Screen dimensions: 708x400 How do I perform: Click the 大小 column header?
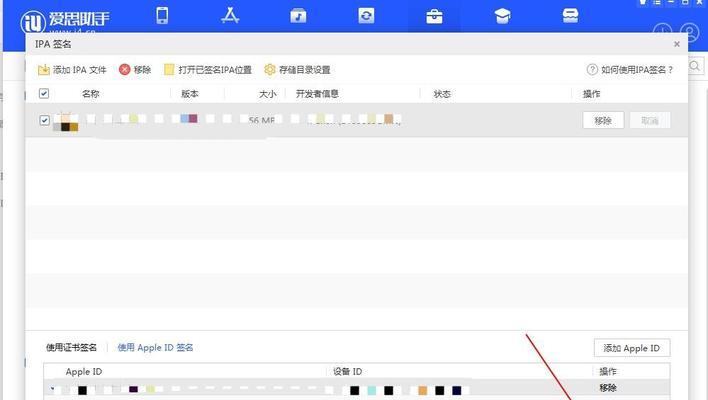(x=267, y=94)
